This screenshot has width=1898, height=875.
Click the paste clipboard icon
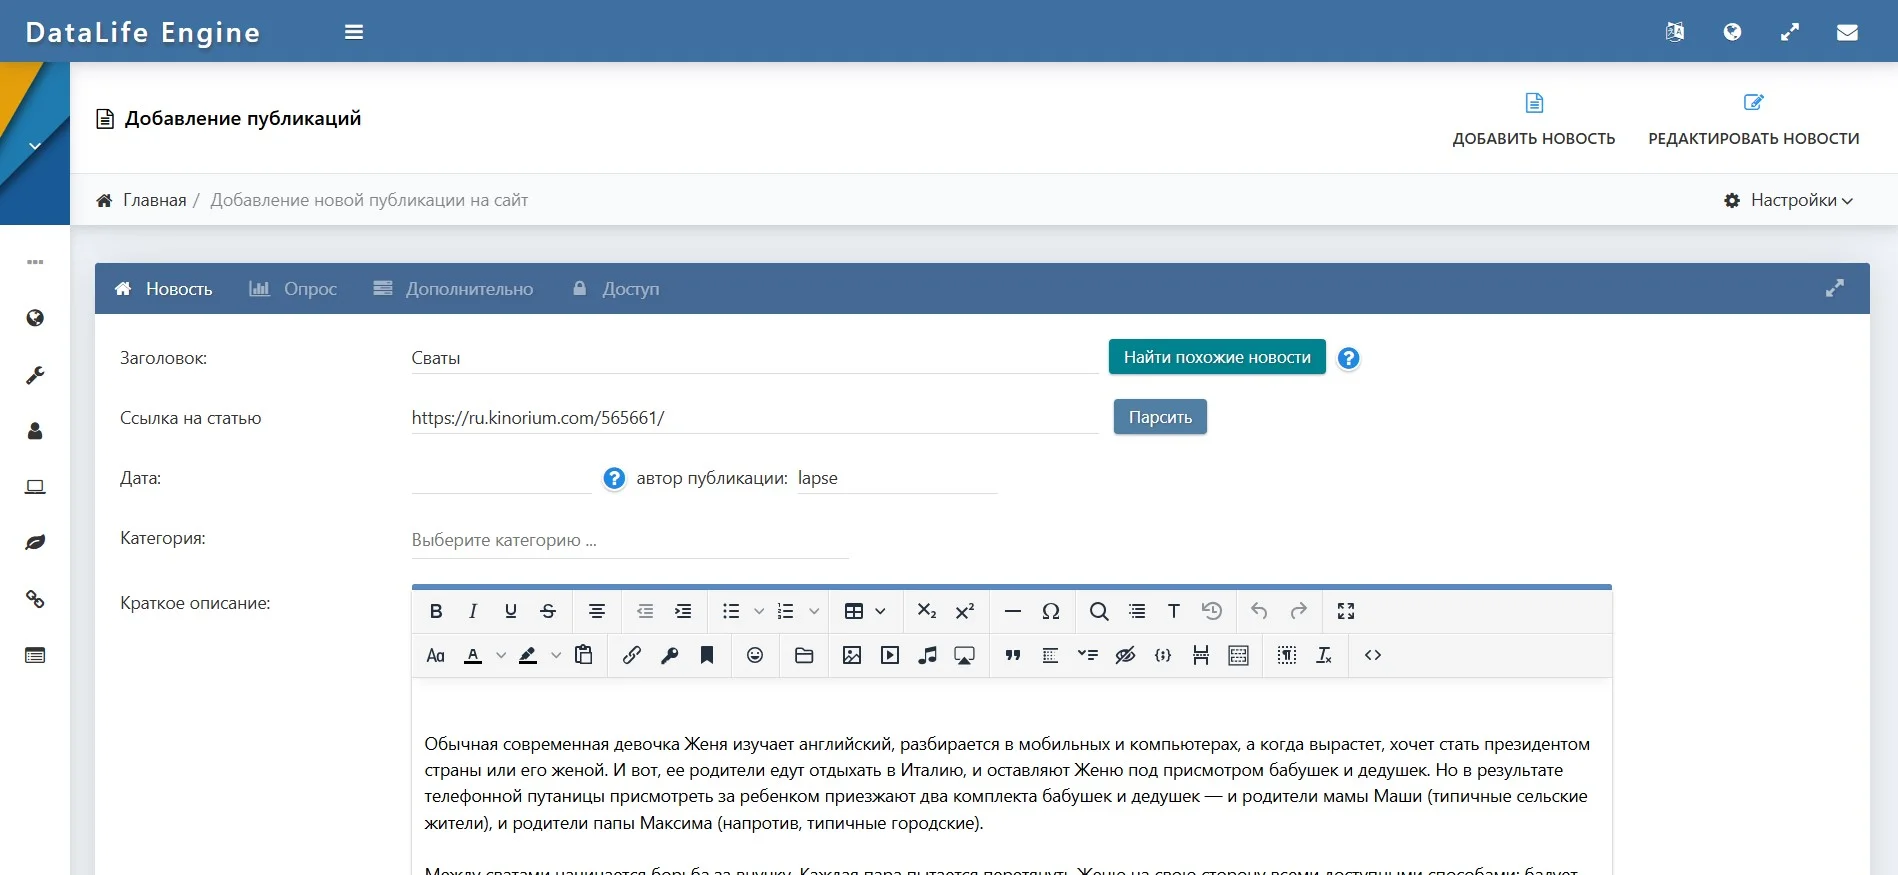point(584,655)
